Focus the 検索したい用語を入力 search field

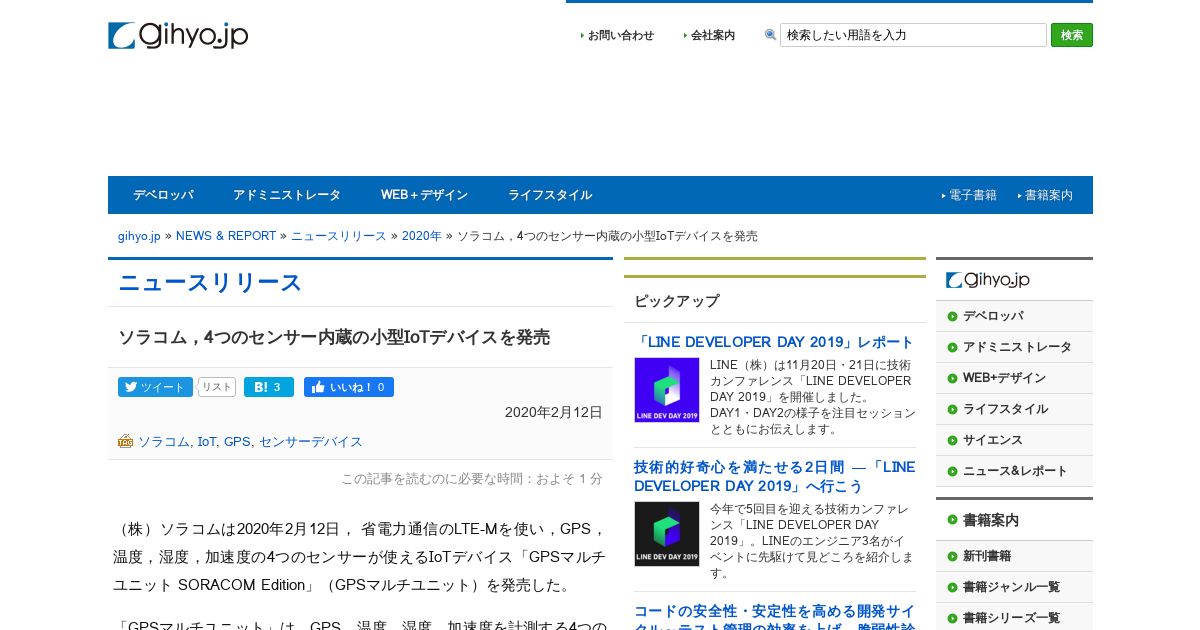point(913,35)
